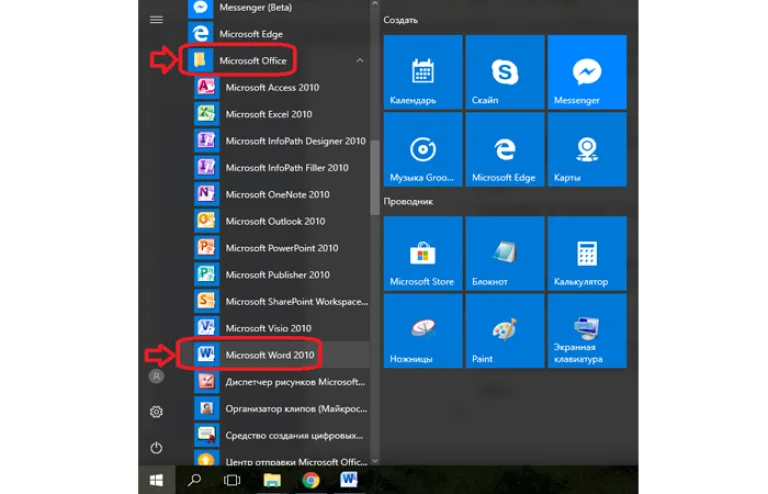Click the user account icon
Screen dimensions: 768x494
tap(156, 376)
